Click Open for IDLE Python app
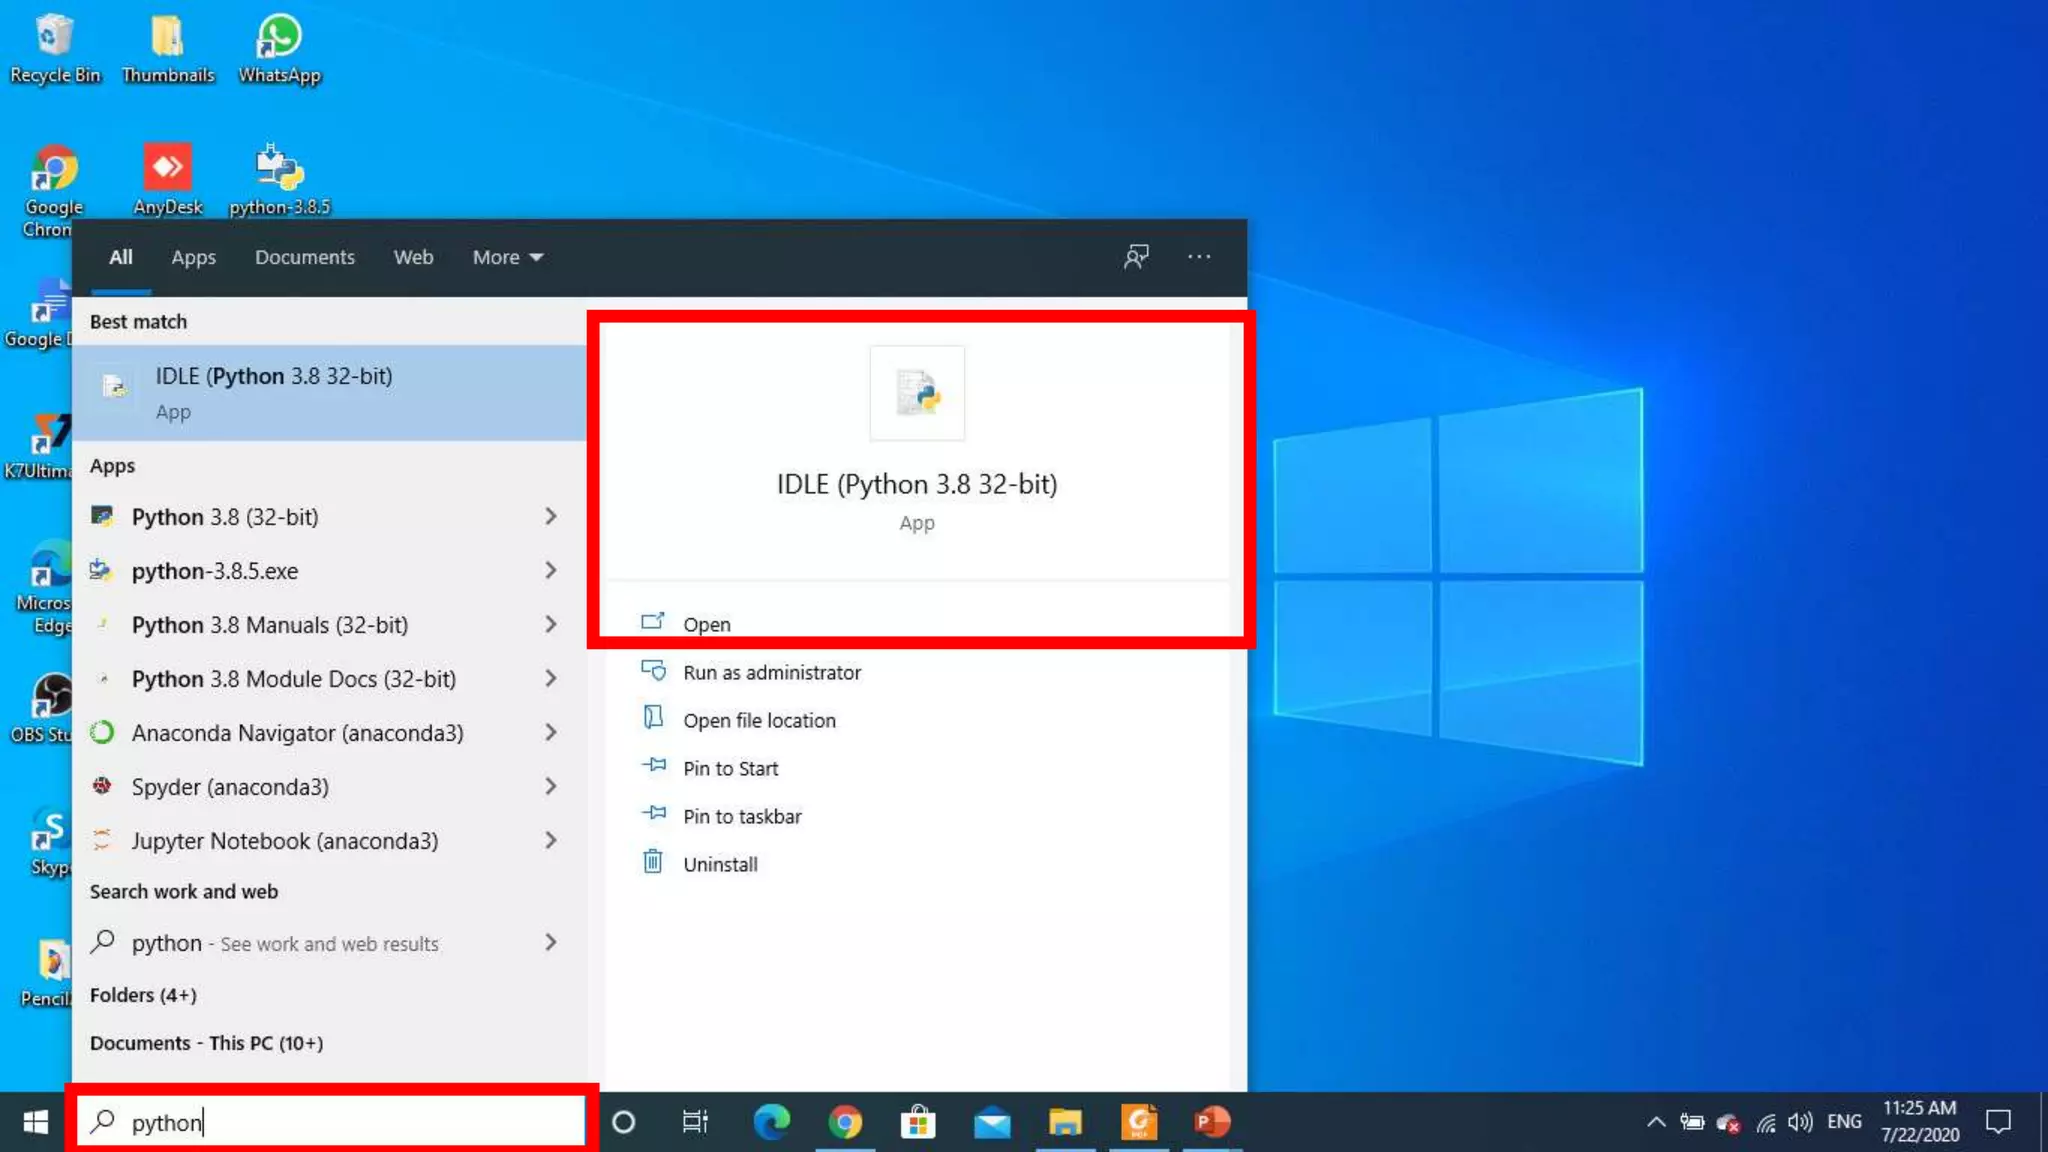This screenshot has height=1152, width=2048. [706, 624]
